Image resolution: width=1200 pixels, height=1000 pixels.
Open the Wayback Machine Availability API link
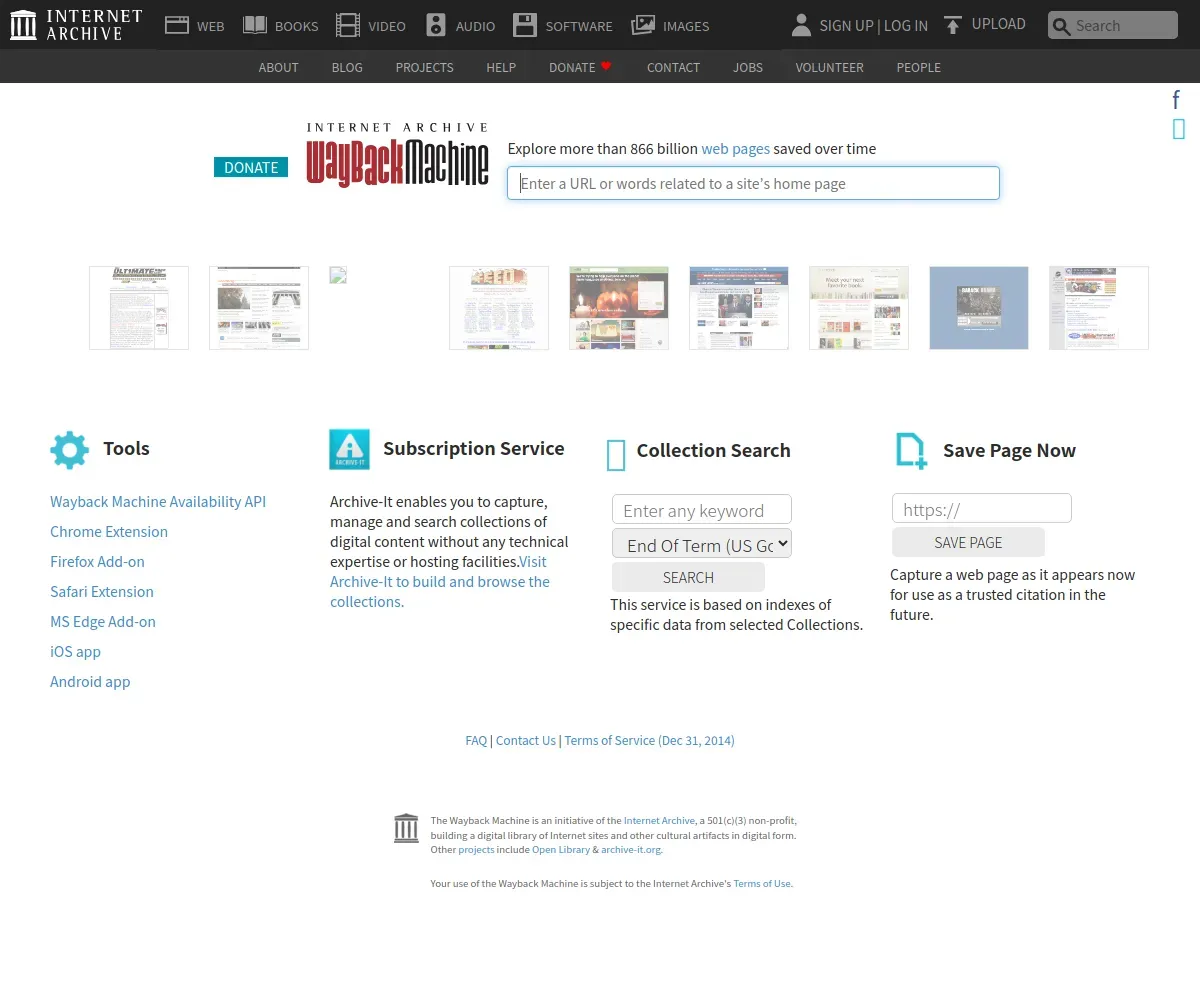coord(158,501)
